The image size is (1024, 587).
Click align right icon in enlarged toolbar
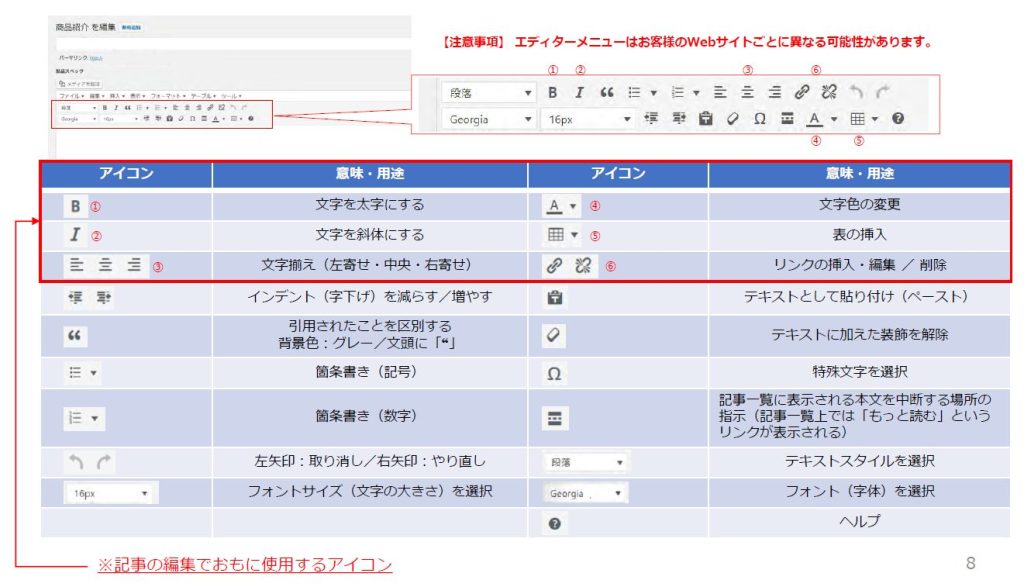click(x=774, y=92)
